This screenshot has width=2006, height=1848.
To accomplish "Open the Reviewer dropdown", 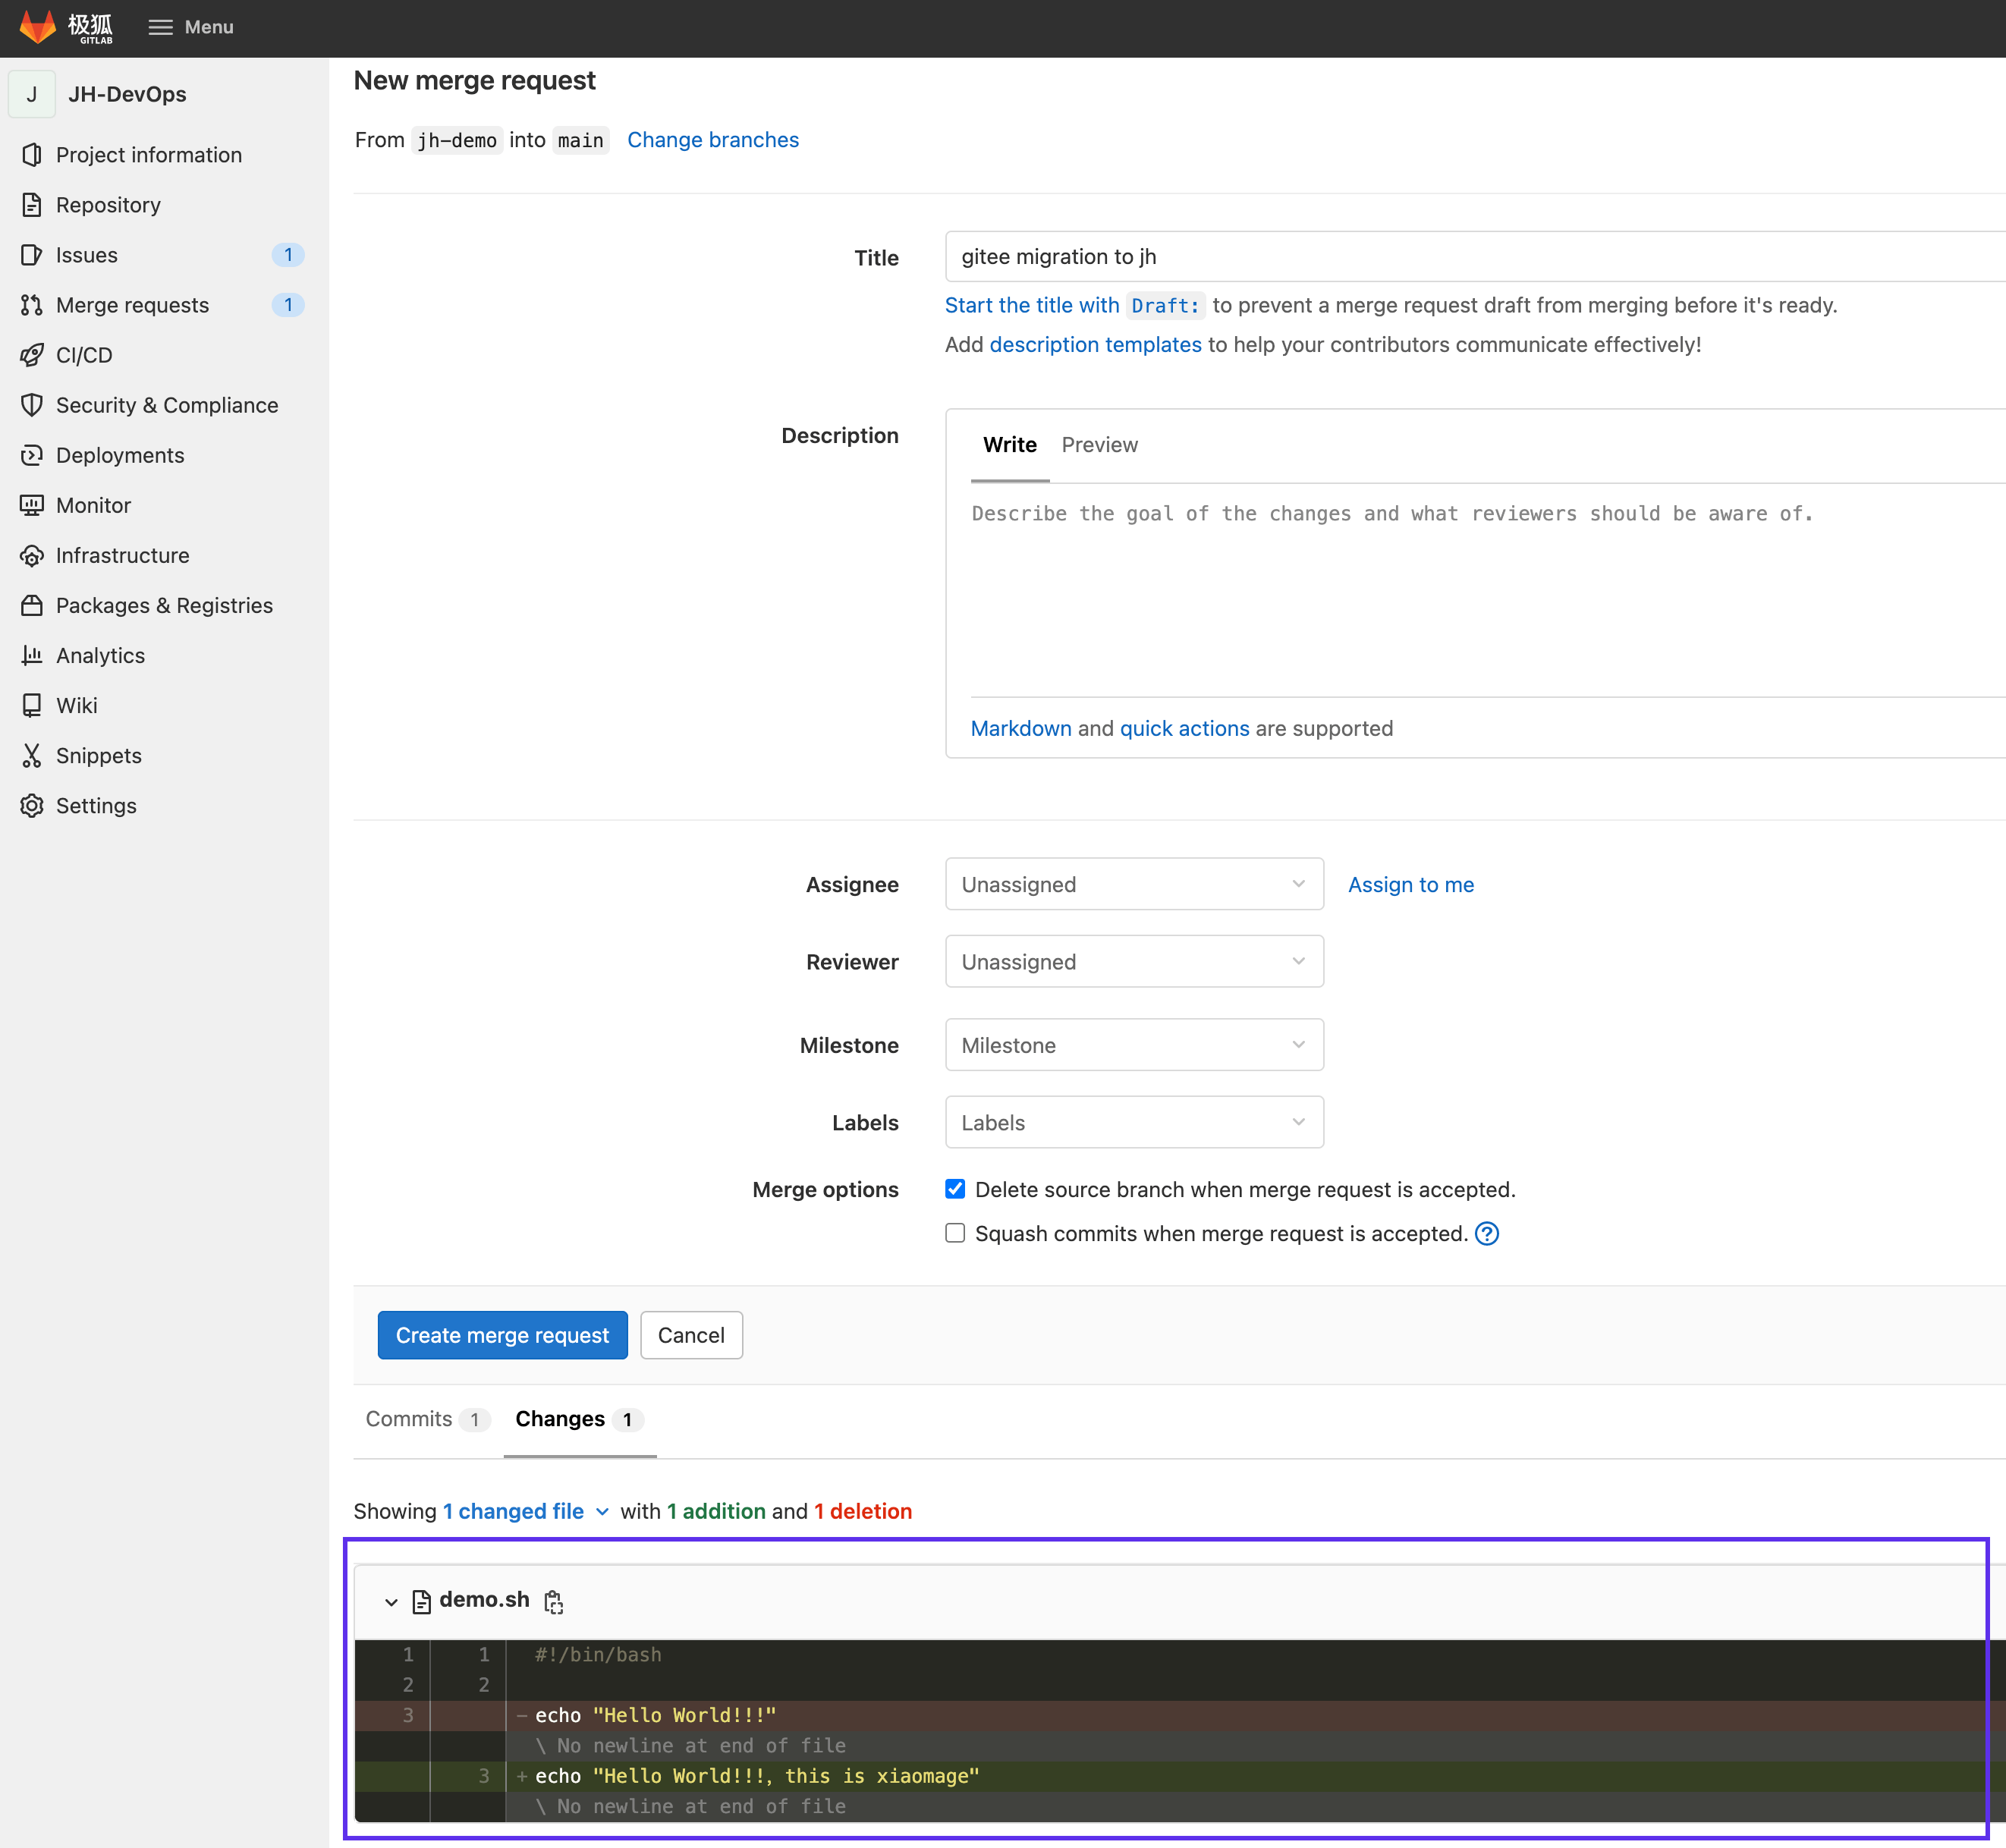I will [1133, 961].
